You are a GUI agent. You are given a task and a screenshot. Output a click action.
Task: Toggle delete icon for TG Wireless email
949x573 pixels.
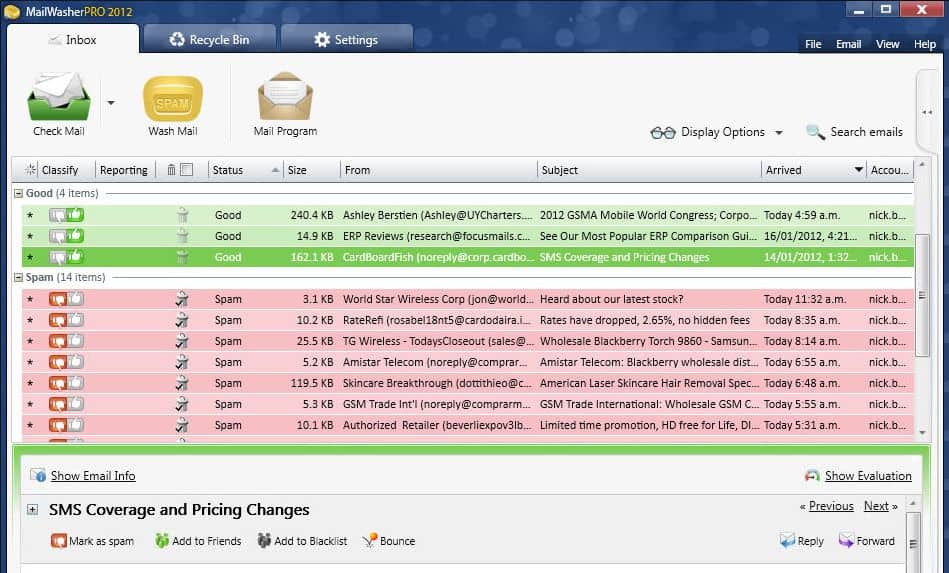[x=182, y=341]
